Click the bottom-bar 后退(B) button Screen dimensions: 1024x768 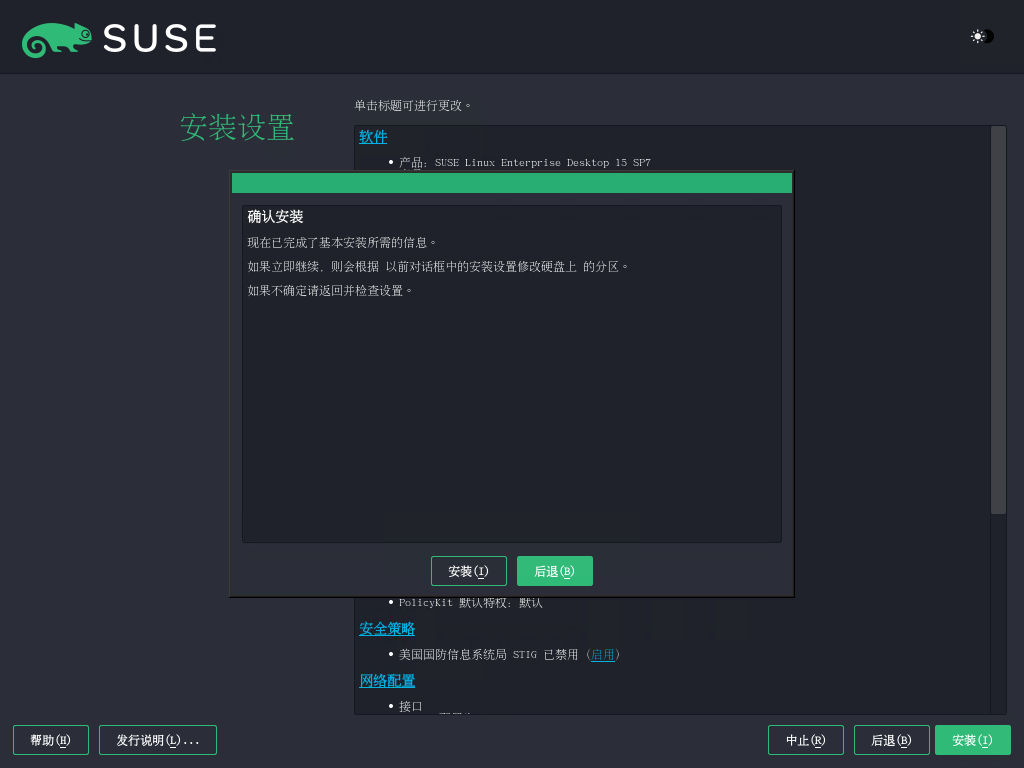point(891,740)
